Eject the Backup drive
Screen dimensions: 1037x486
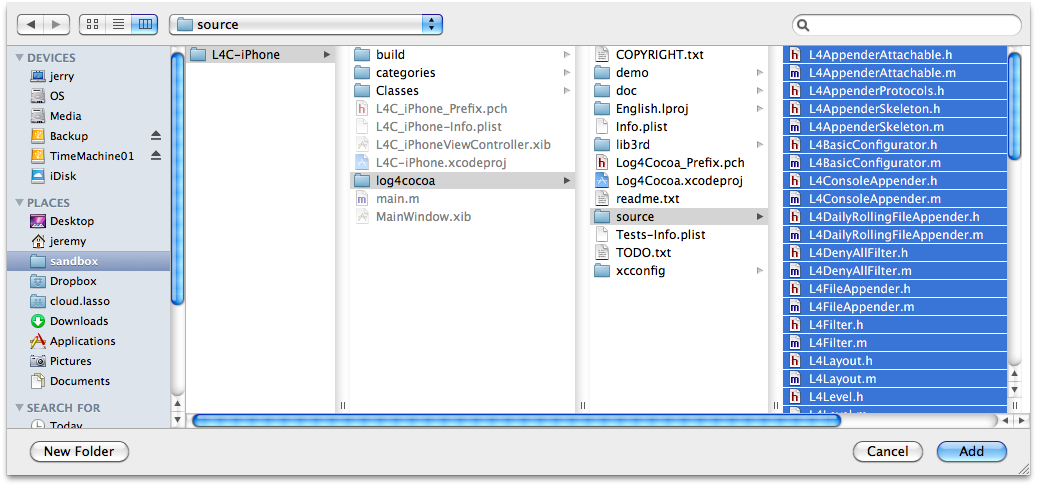(x=155, y=136)
